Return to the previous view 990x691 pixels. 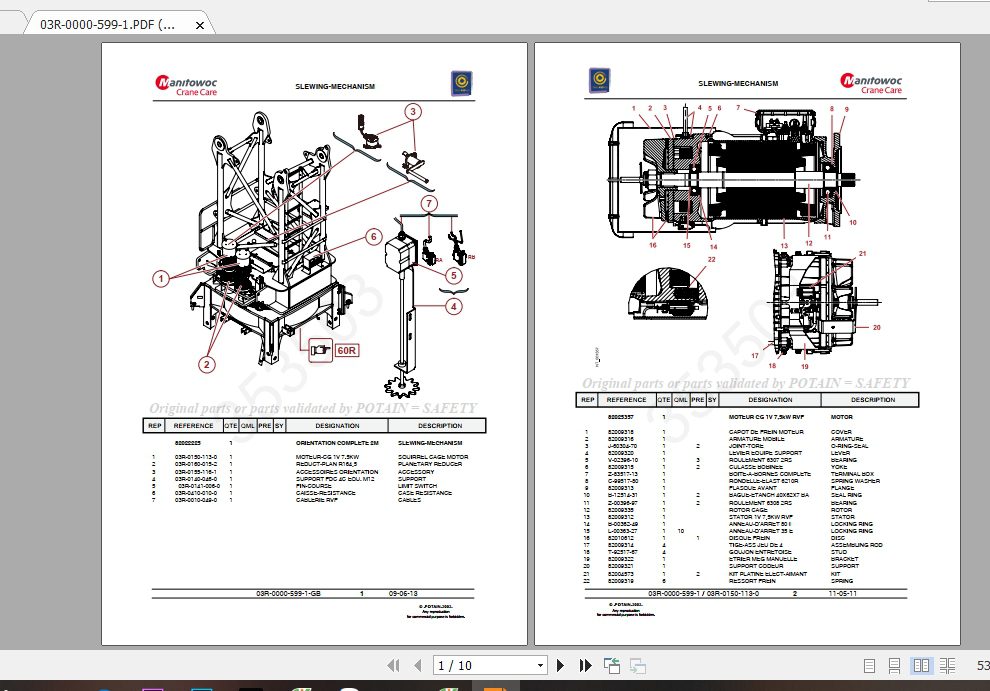[x=611, y=665]
